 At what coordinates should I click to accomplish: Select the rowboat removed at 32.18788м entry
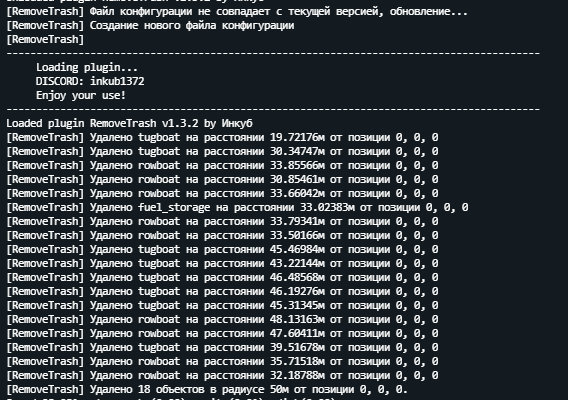[222, 375]
